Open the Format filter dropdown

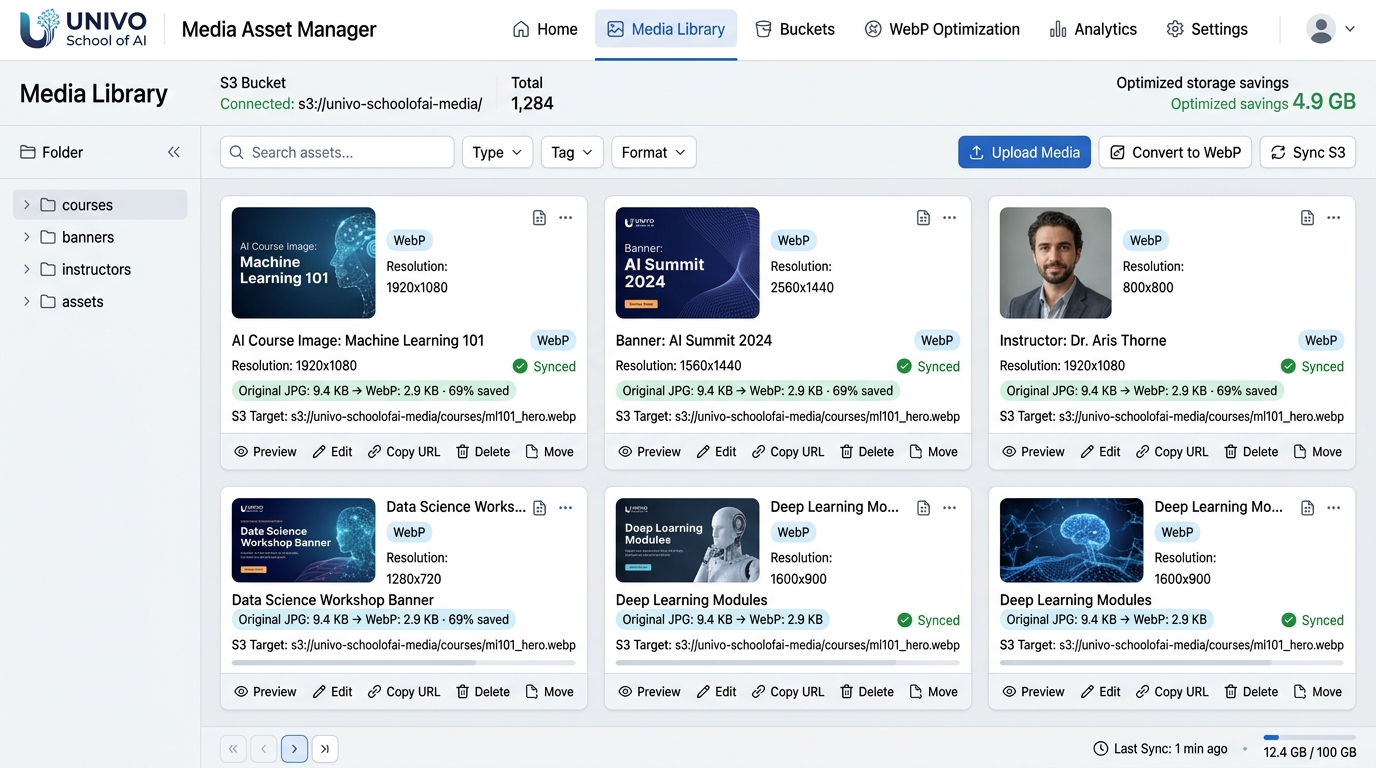(654, 152)
